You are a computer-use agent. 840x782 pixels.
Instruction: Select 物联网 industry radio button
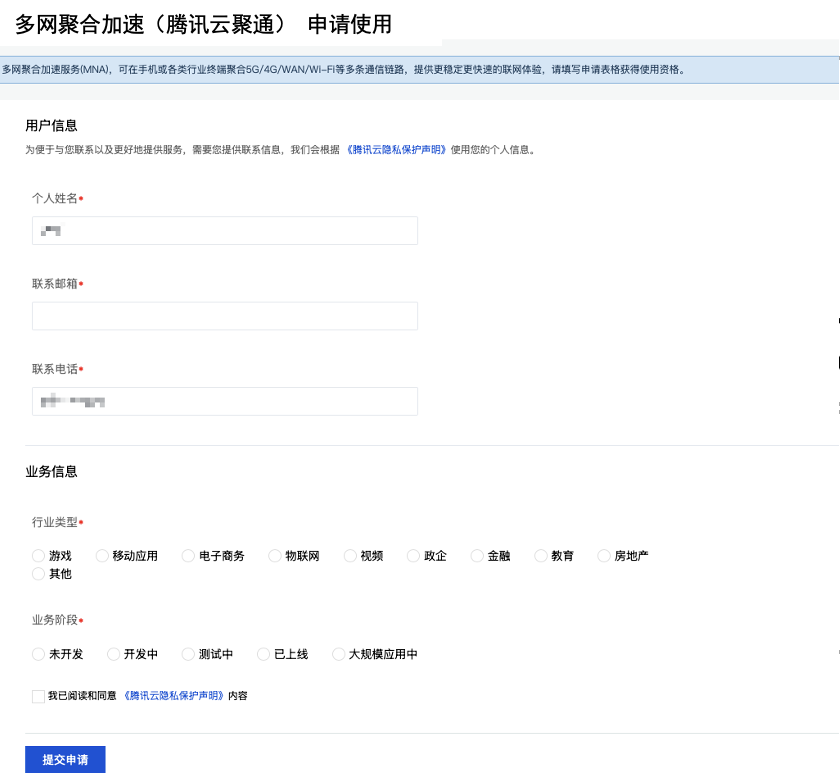275,556
